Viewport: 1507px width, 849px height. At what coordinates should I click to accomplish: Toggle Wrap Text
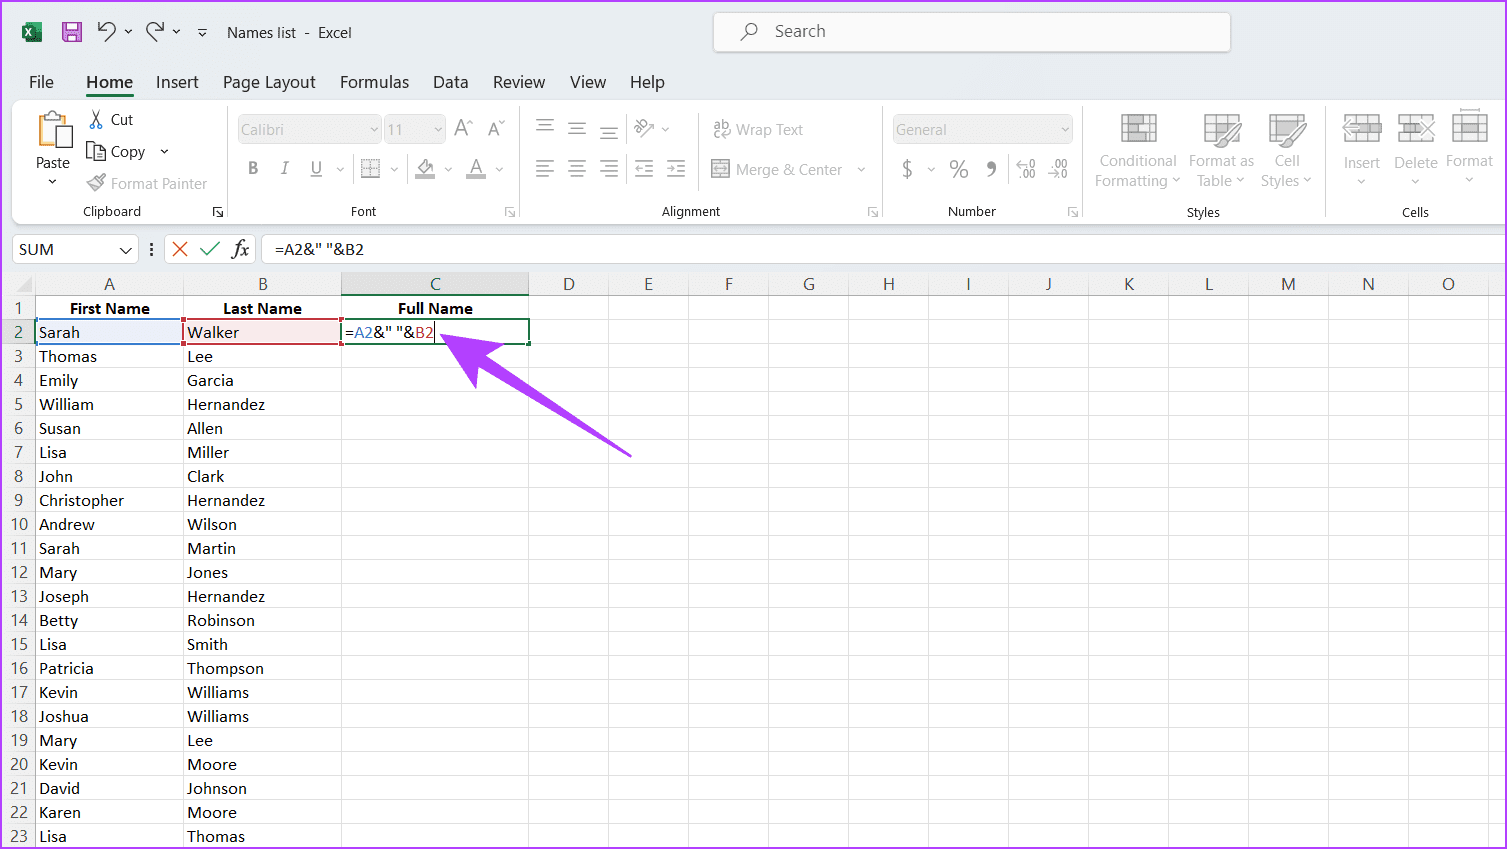point(758,129)
